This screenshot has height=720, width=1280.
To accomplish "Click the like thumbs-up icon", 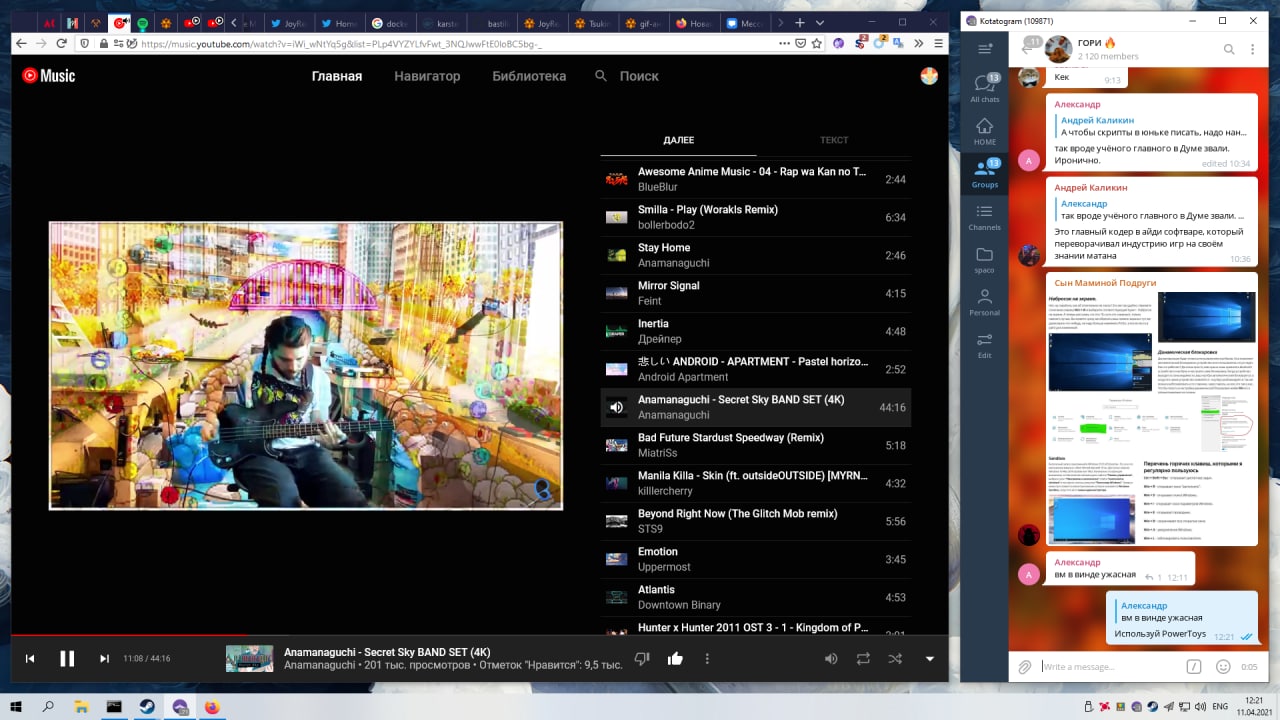I will [x=675, y=658].
